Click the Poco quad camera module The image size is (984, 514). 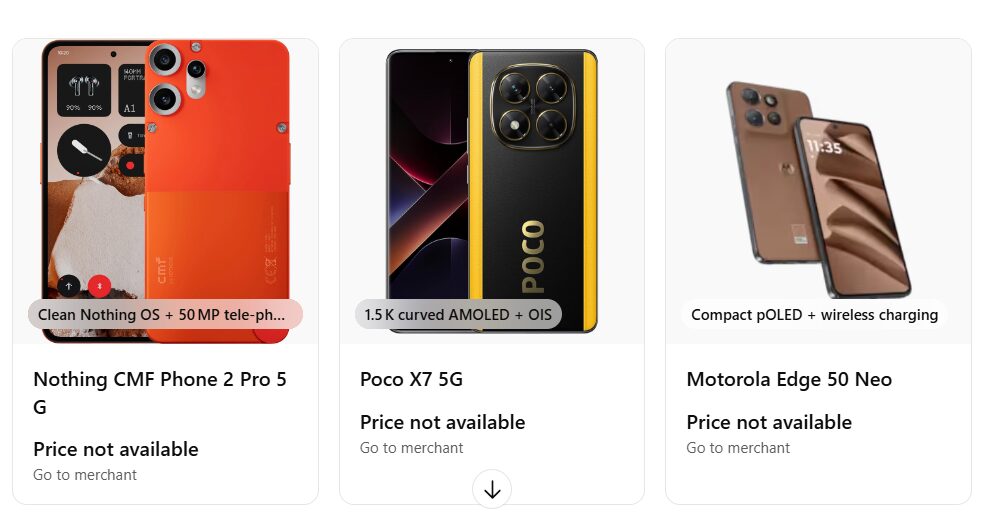[x=533, y=107]
